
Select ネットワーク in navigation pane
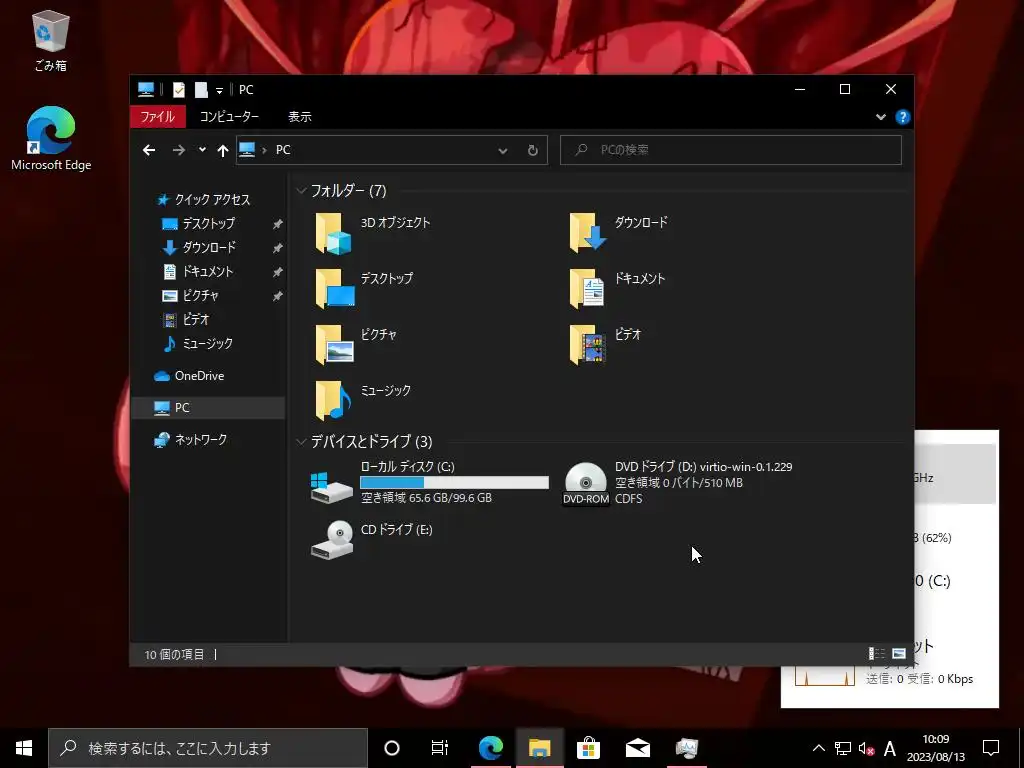pos(191,440)
